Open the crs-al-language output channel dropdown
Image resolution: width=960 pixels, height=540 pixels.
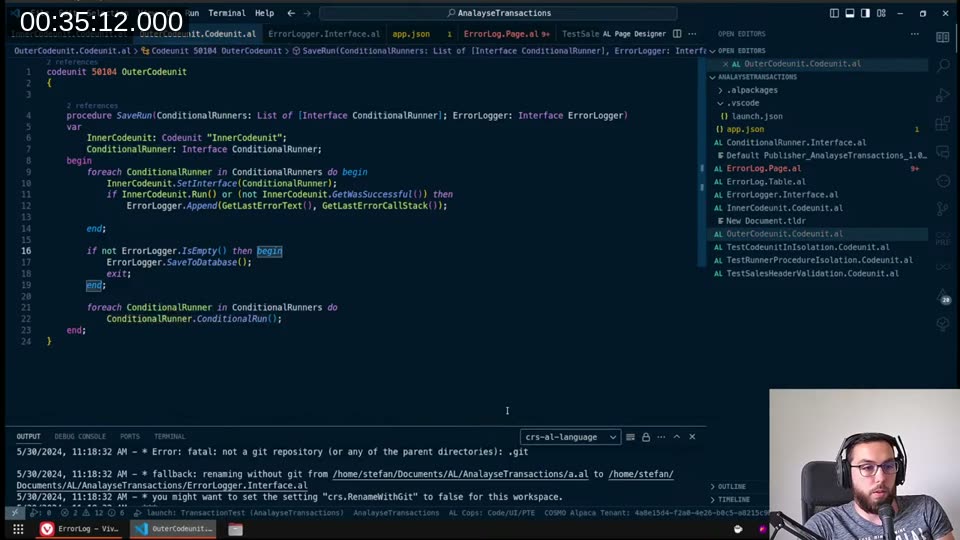click(x=570, y=437)
